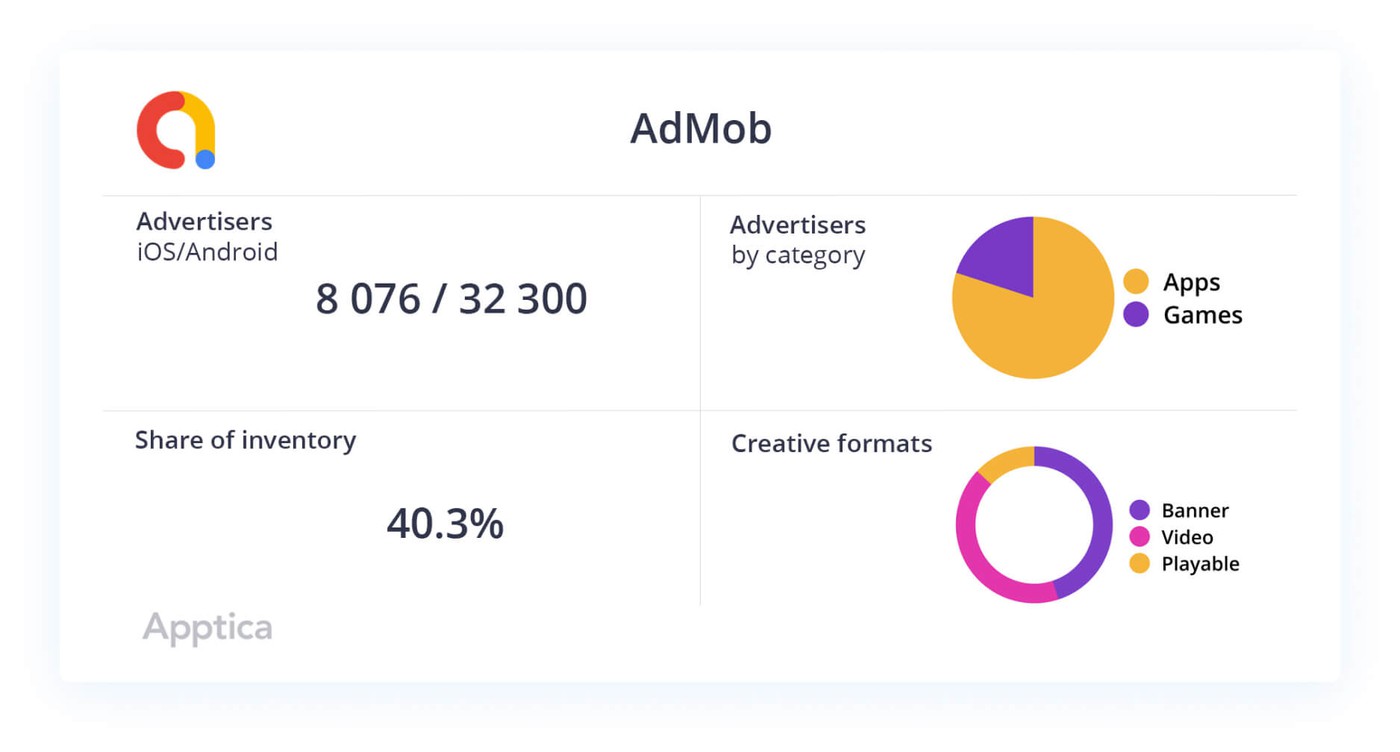Click the AdMob logo icon
The image size is (1400, 752).
coord(177,130)
